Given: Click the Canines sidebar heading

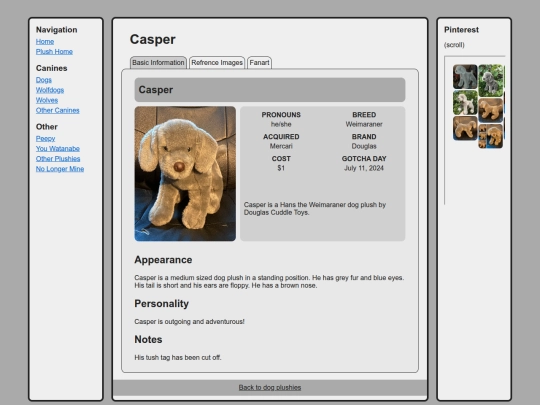Looking at the screenshot, I should [52, 68].
